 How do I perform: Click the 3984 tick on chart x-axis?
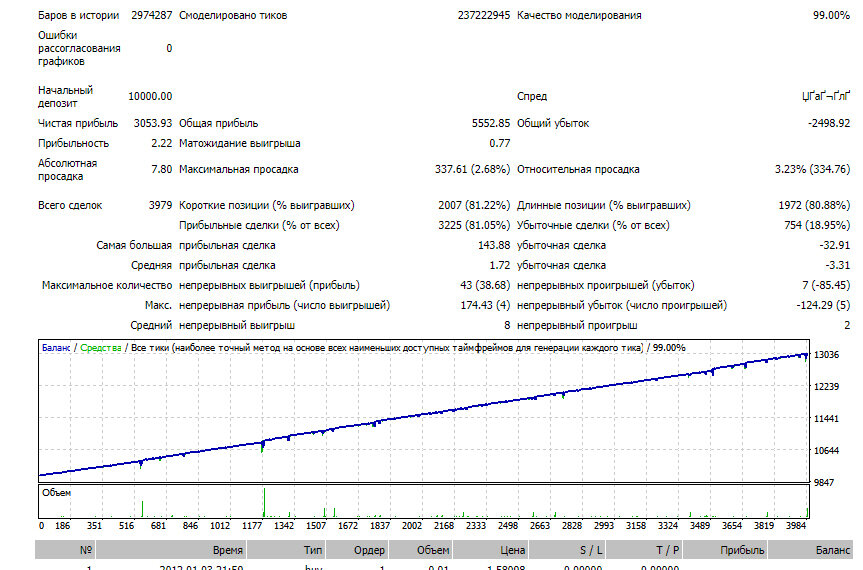[x=796, y=525]
